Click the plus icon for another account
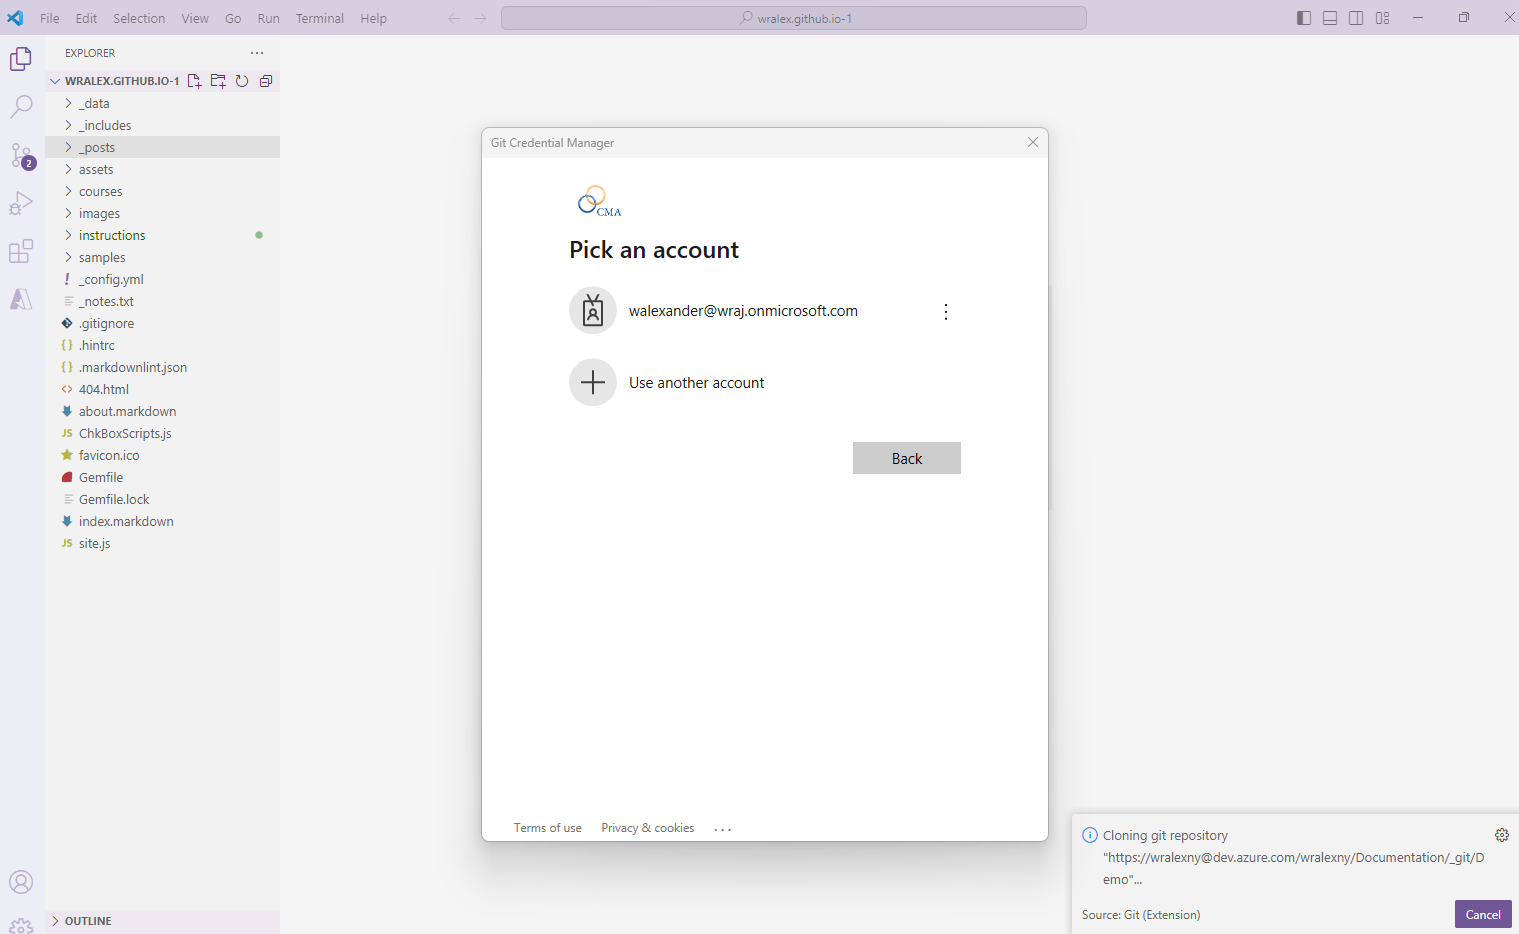 (x=593, y=383)
